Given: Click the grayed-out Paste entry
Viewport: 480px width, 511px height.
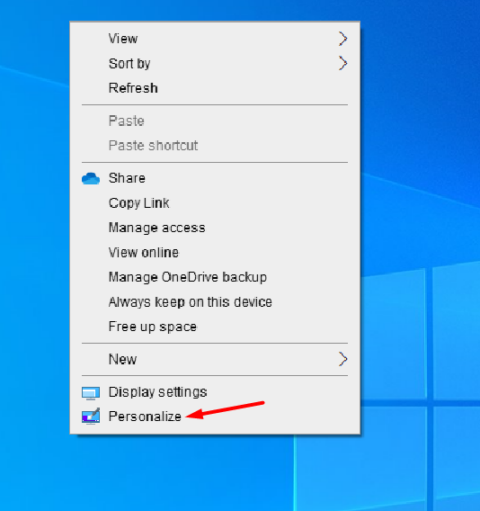Looking at the screenshot, I should tap(215, 121).
